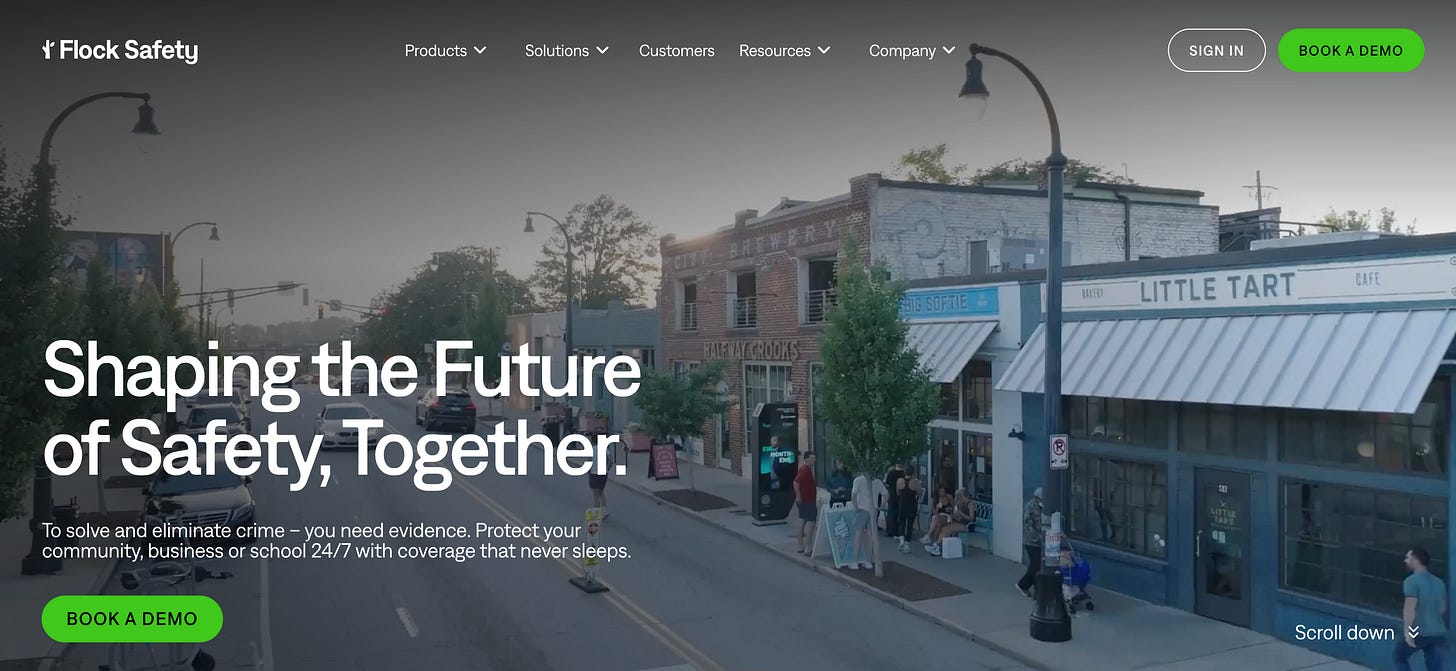Click the Scroll down link
This screenshot has height=671, width=1456.
pyautogui.click(x=1344, y=632)
